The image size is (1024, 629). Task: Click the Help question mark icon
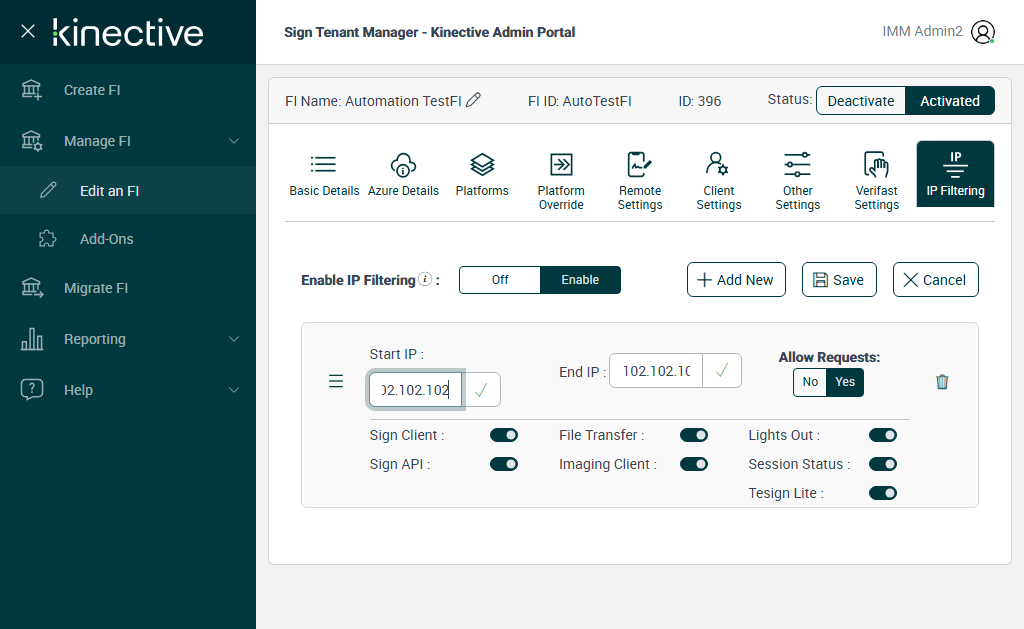click(x=31, y=389)
